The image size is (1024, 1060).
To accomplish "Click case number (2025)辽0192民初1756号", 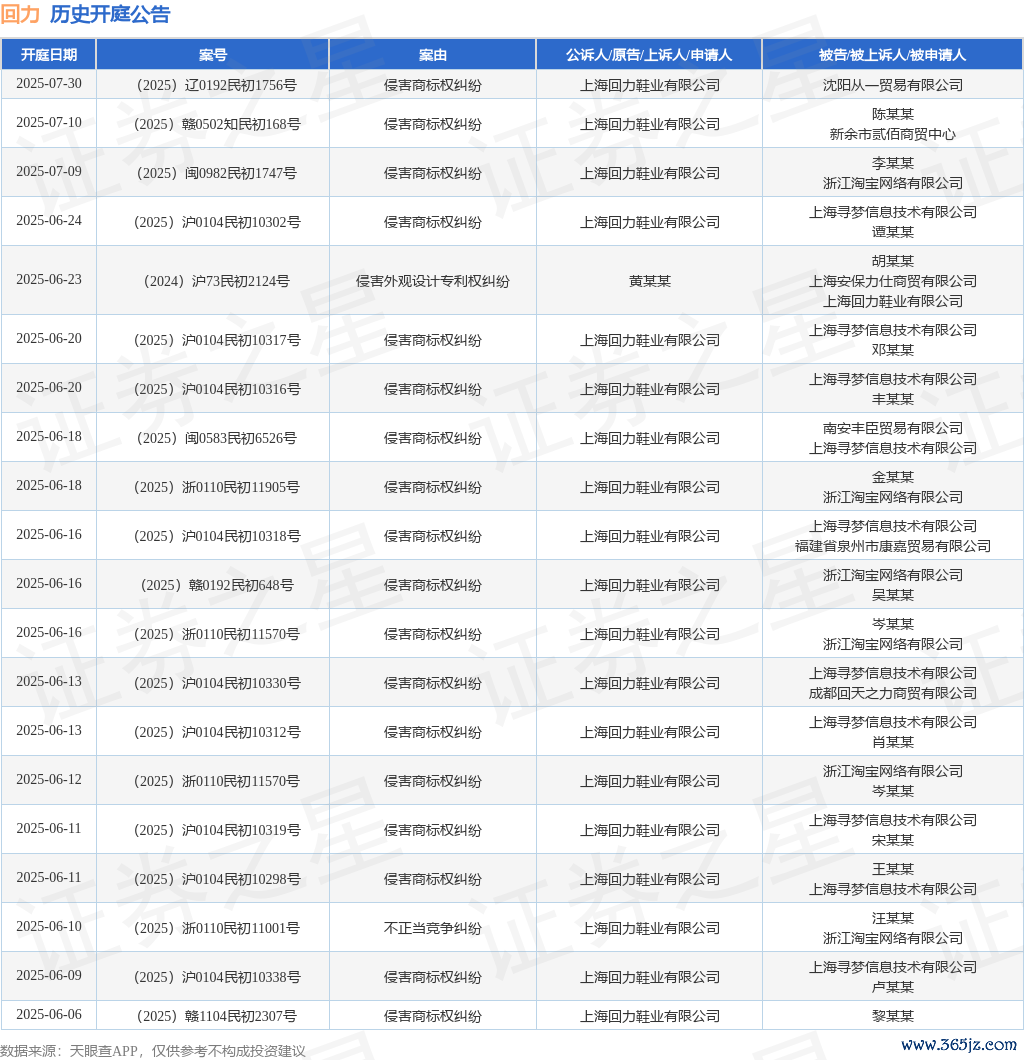I will tap(216, 85).
